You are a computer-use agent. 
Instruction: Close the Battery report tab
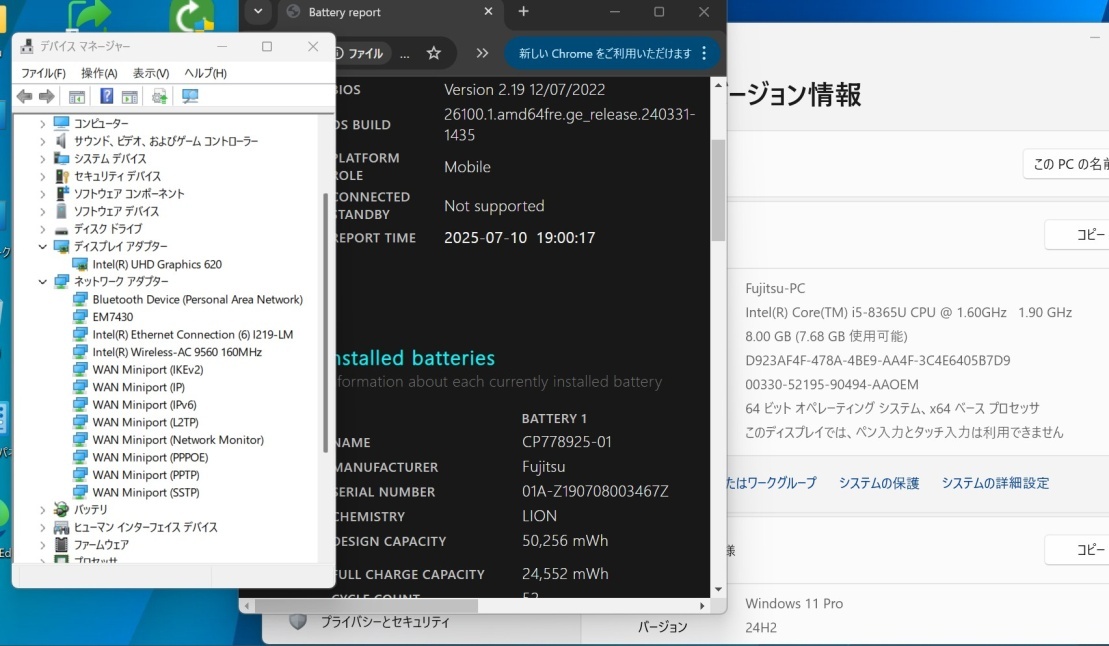tap(488, 11)
